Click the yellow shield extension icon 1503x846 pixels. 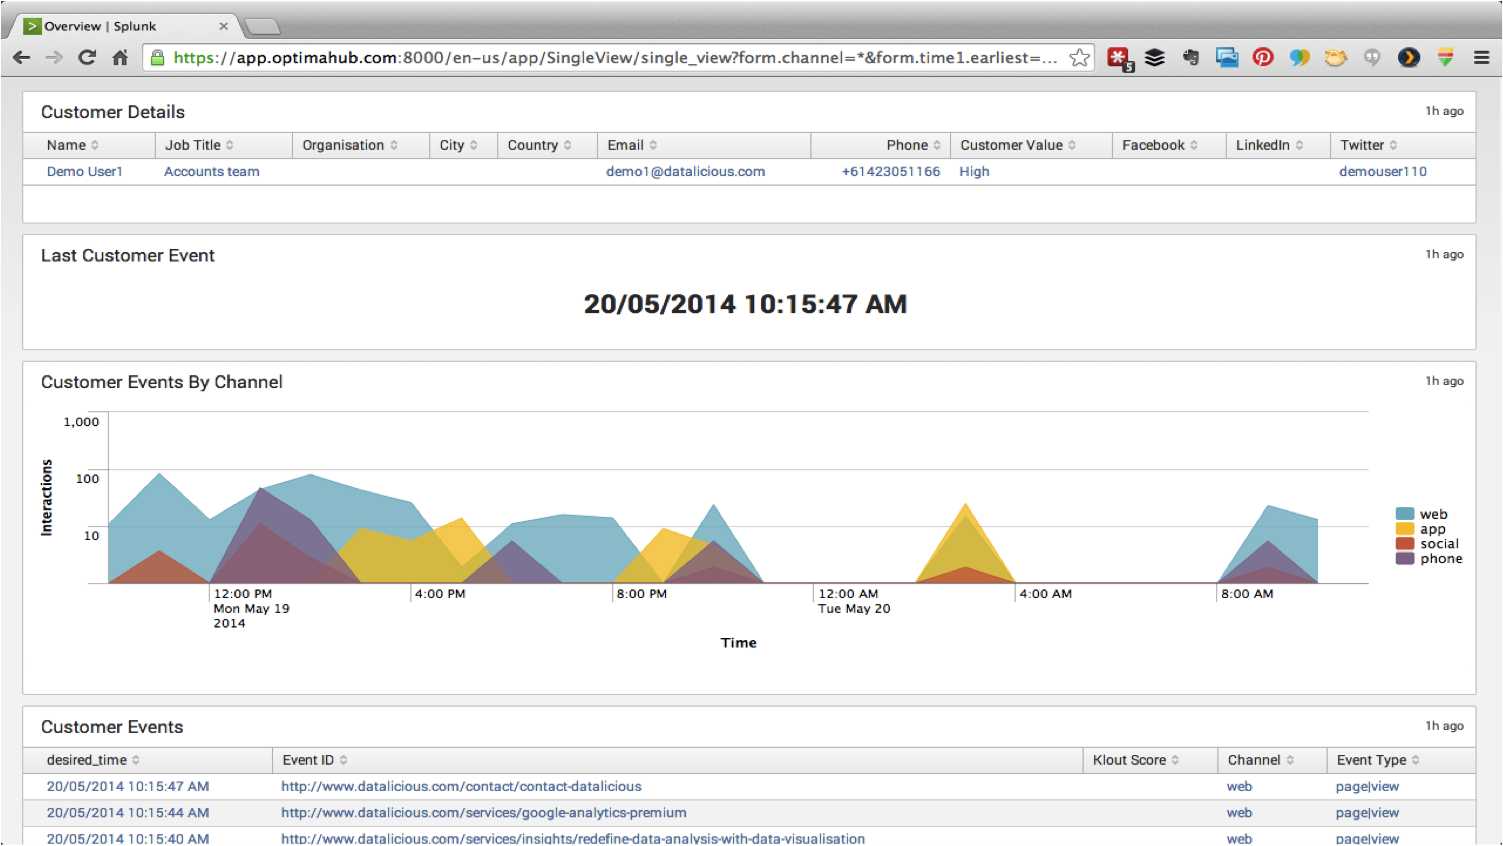click(x=1445, y=58)
